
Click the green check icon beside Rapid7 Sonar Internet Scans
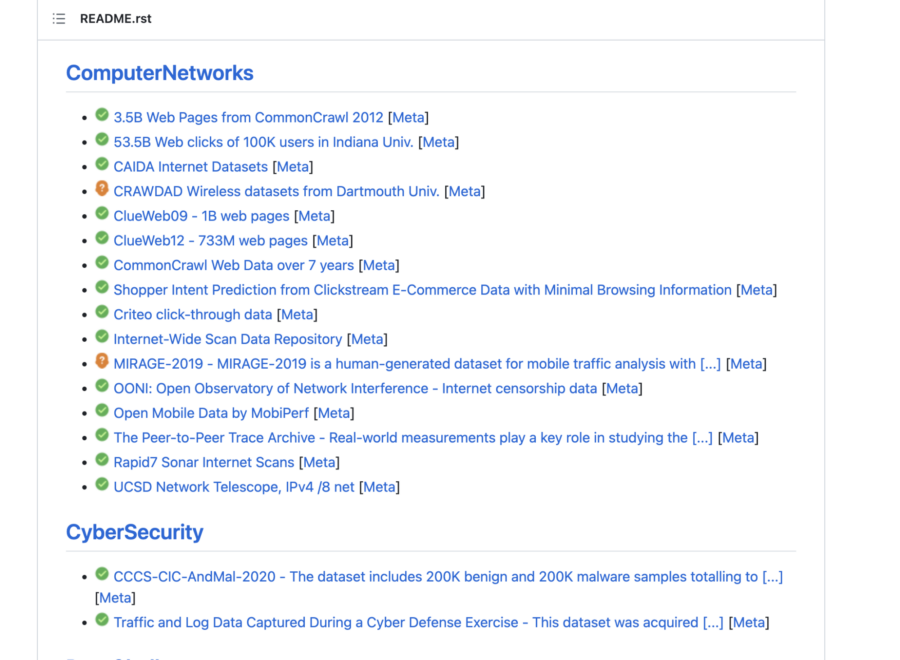click(102, 459)
